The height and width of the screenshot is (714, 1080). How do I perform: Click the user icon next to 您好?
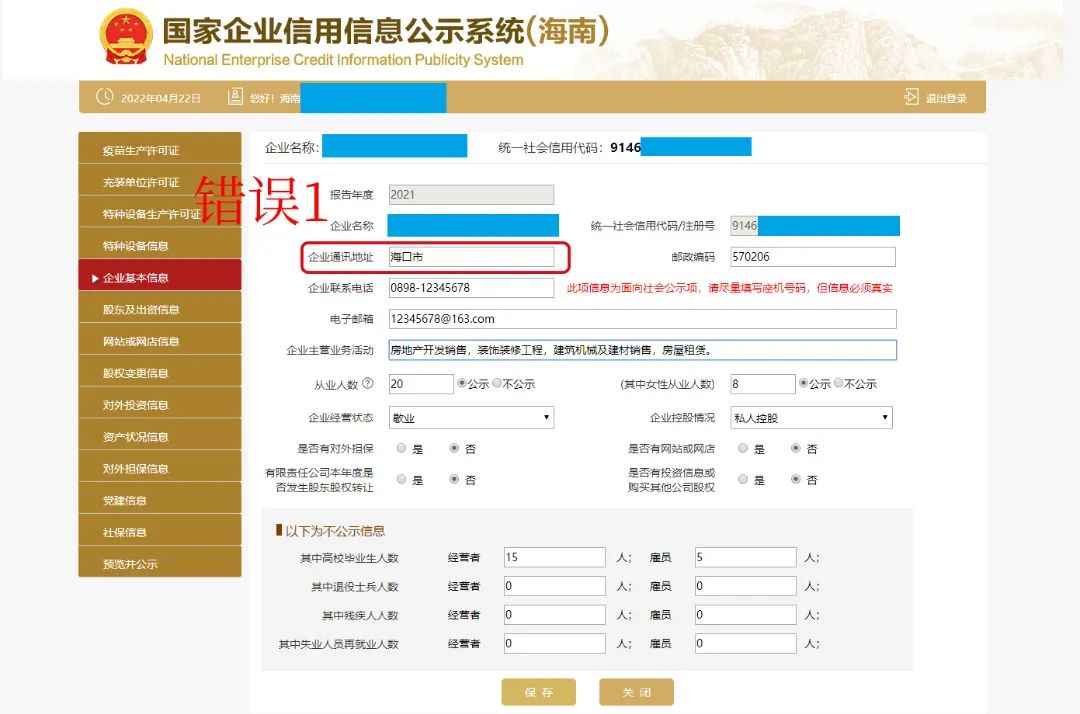(x=234, y=97)
